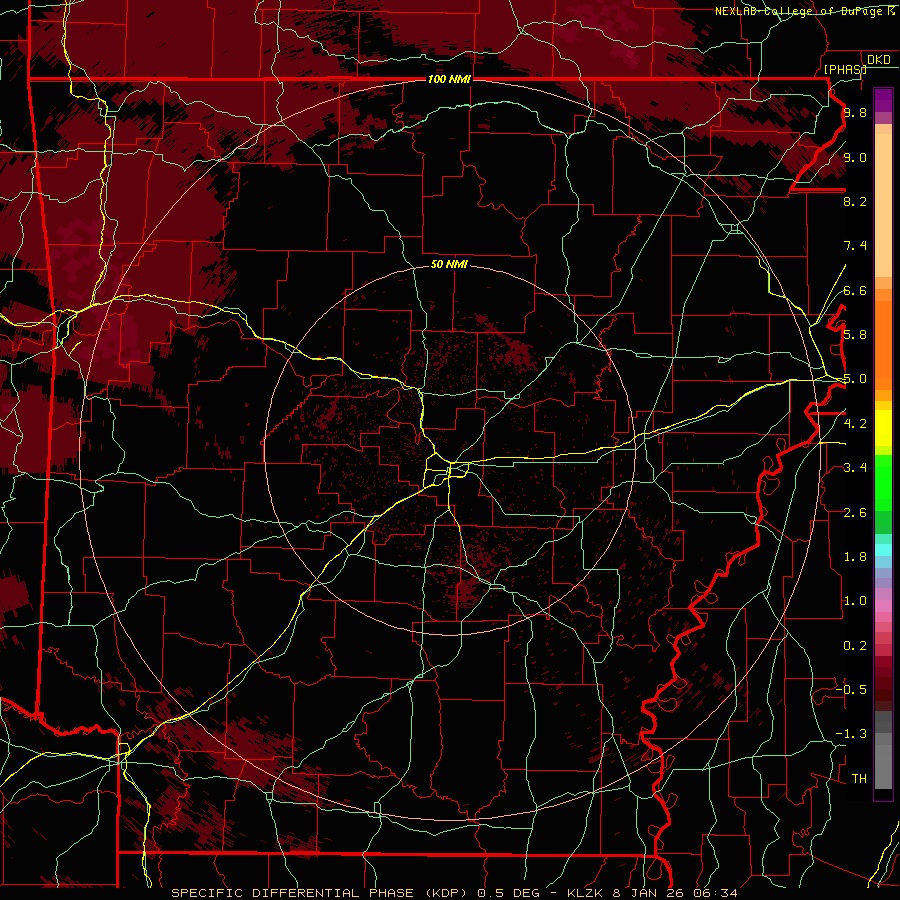Viewport: 900px width, 900px height.
Task: Click the -1.3 value on color scale
Action: click(x=851, y=734)
